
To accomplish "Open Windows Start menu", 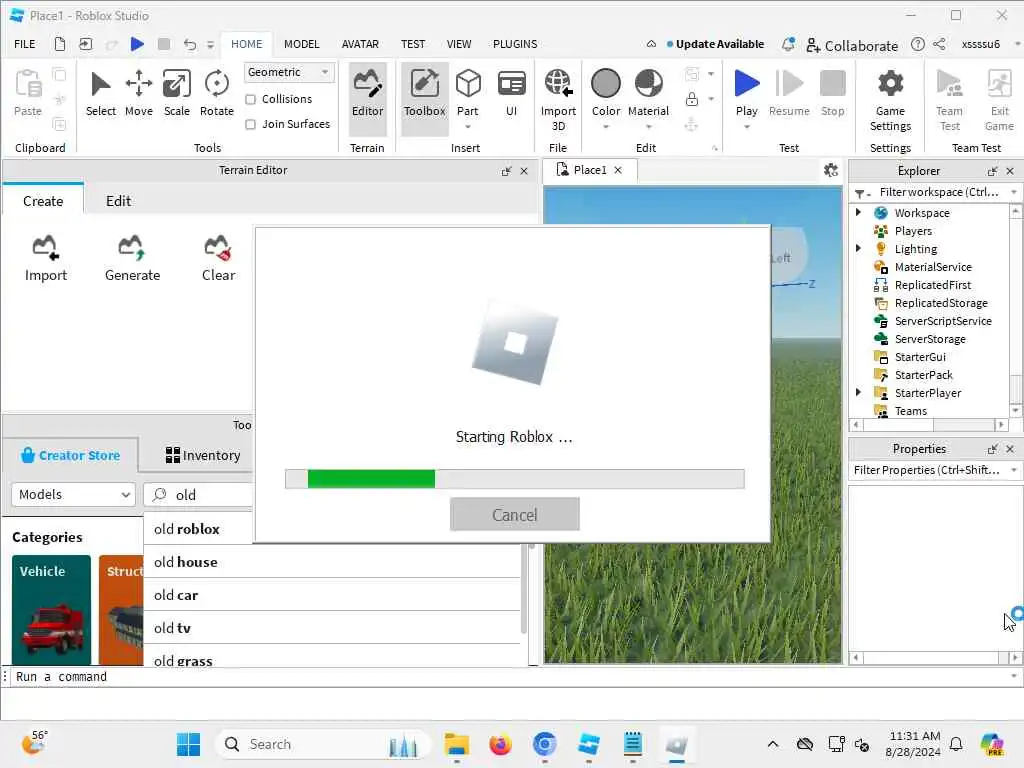I will click(x=189, y=744).
